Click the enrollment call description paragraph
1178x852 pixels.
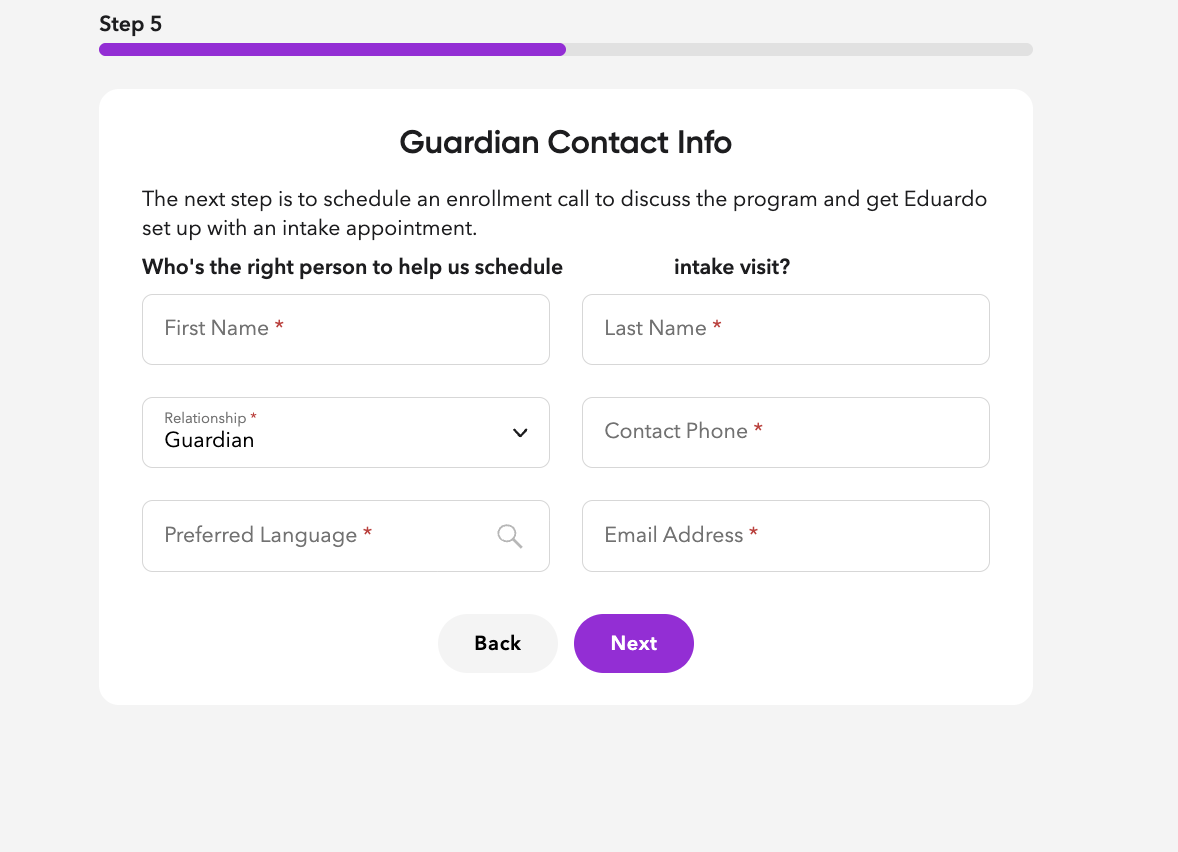coord(564,213)
